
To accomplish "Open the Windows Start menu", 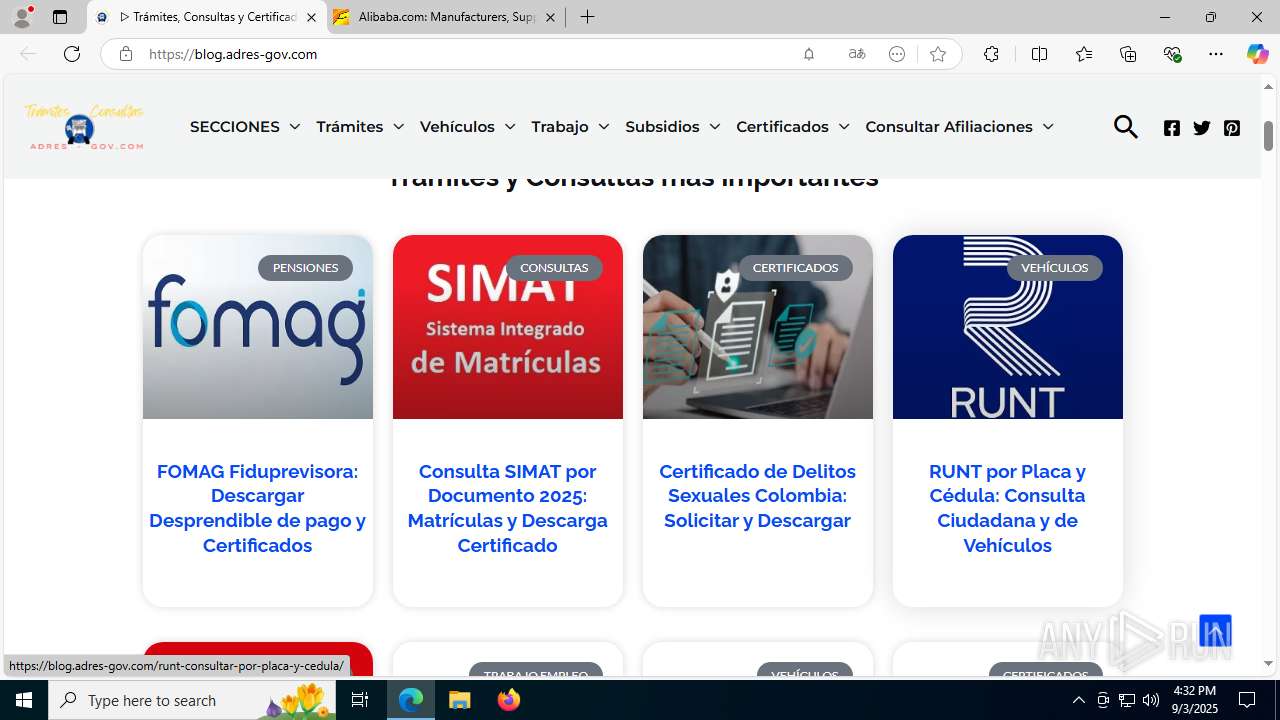I will [24, 700].
